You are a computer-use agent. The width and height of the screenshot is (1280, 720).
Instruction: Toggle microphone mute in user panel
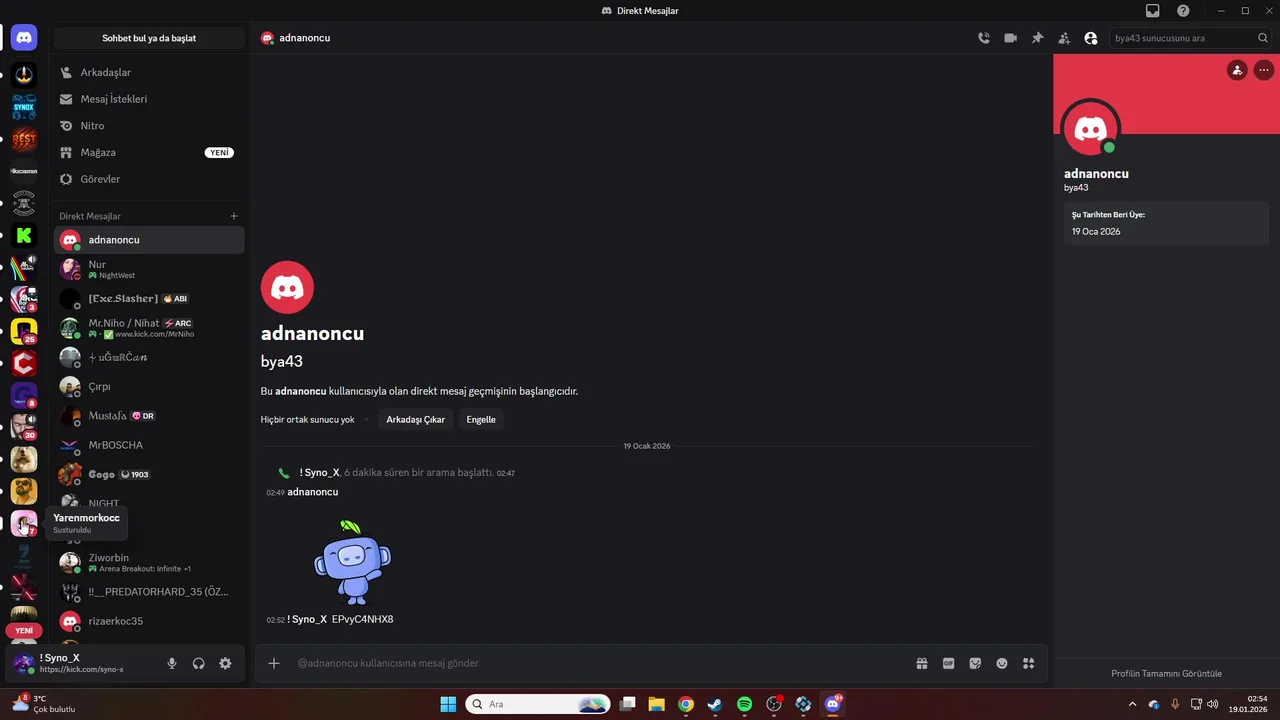tap(172, 663)
